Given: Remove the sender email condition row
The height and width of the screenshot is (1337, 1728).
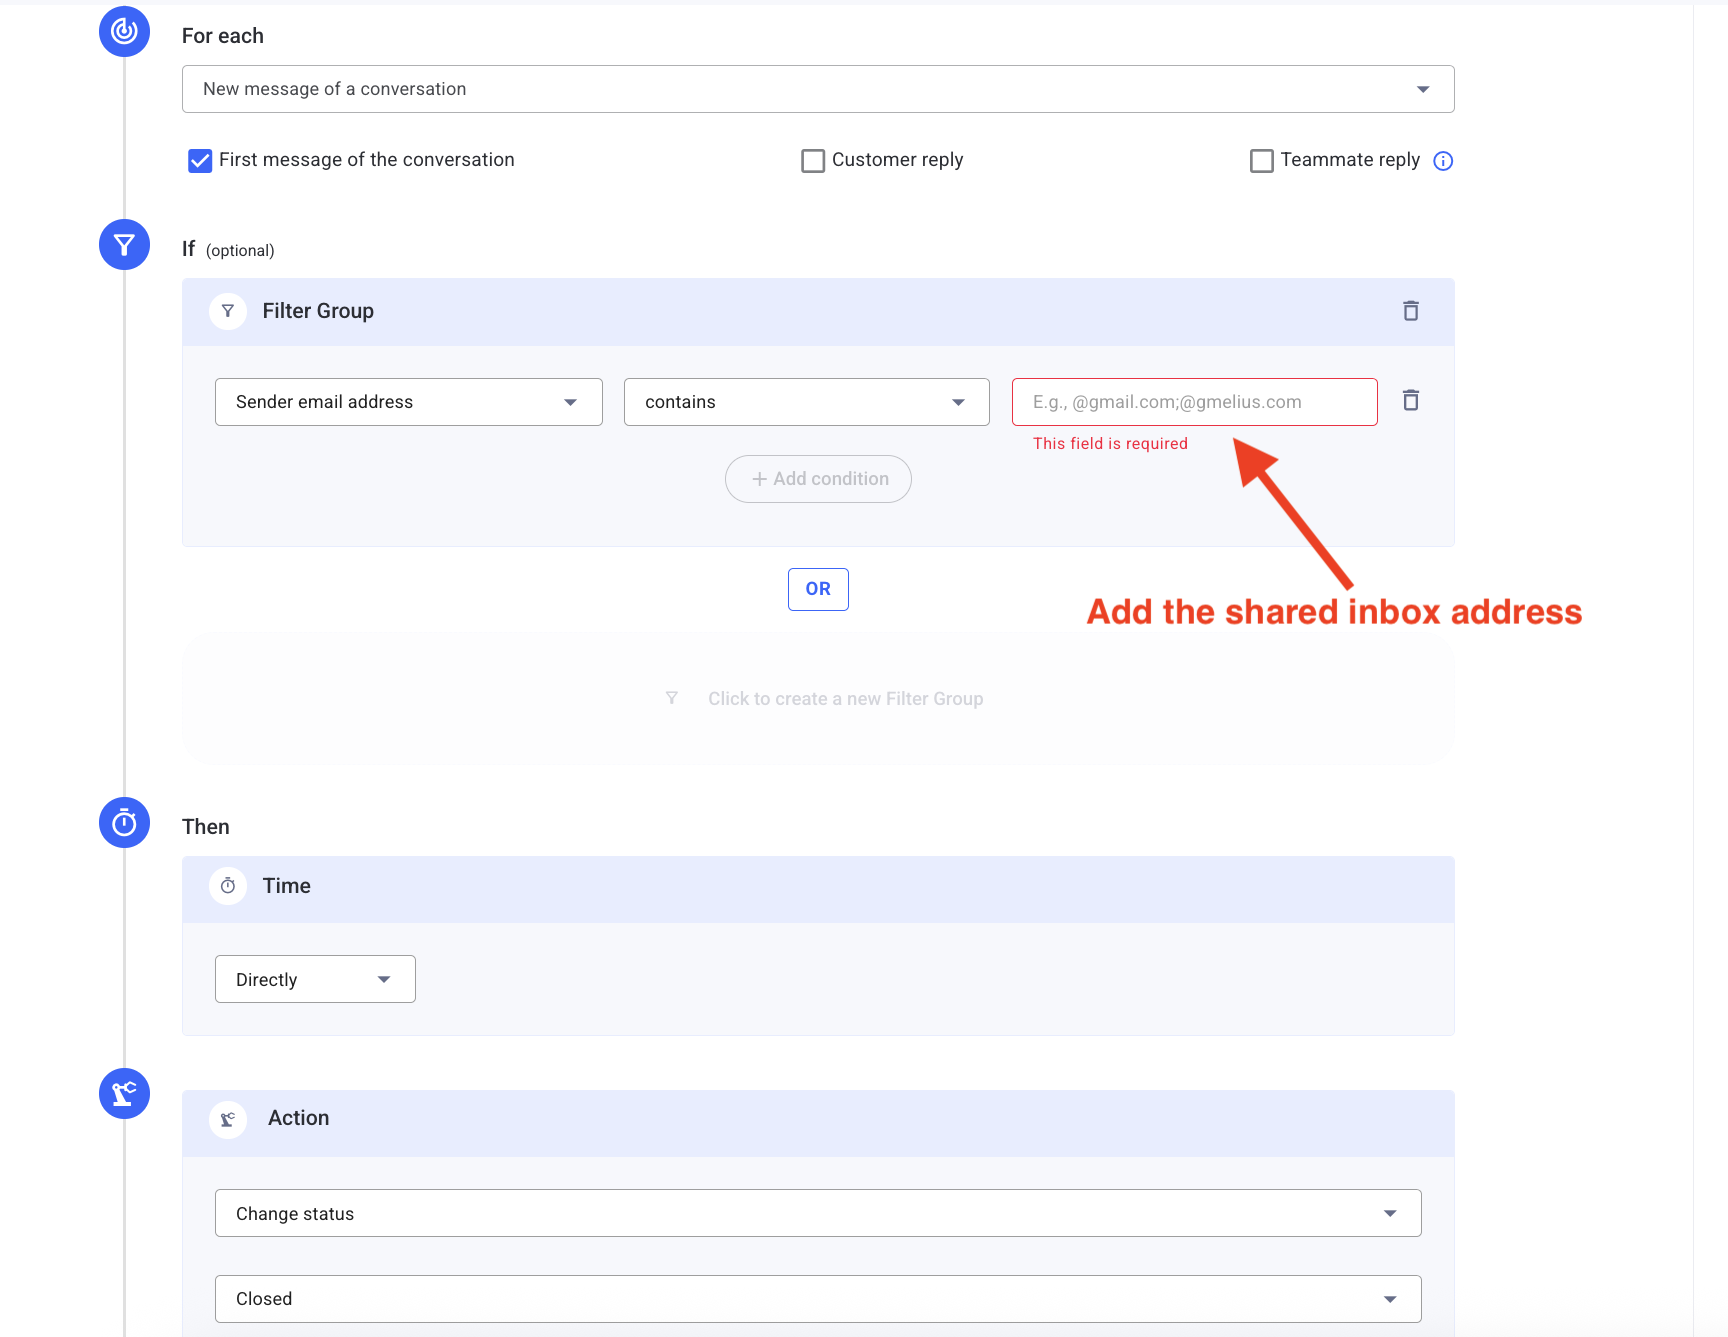Looking at the screenshot, I should pos(1410,401).
